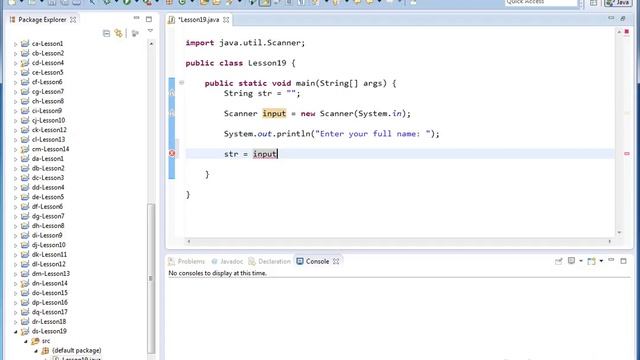The image size is (640, 360).
Task: Click the dn-Lesson14 project icon
Action: [x=25, y=283]
